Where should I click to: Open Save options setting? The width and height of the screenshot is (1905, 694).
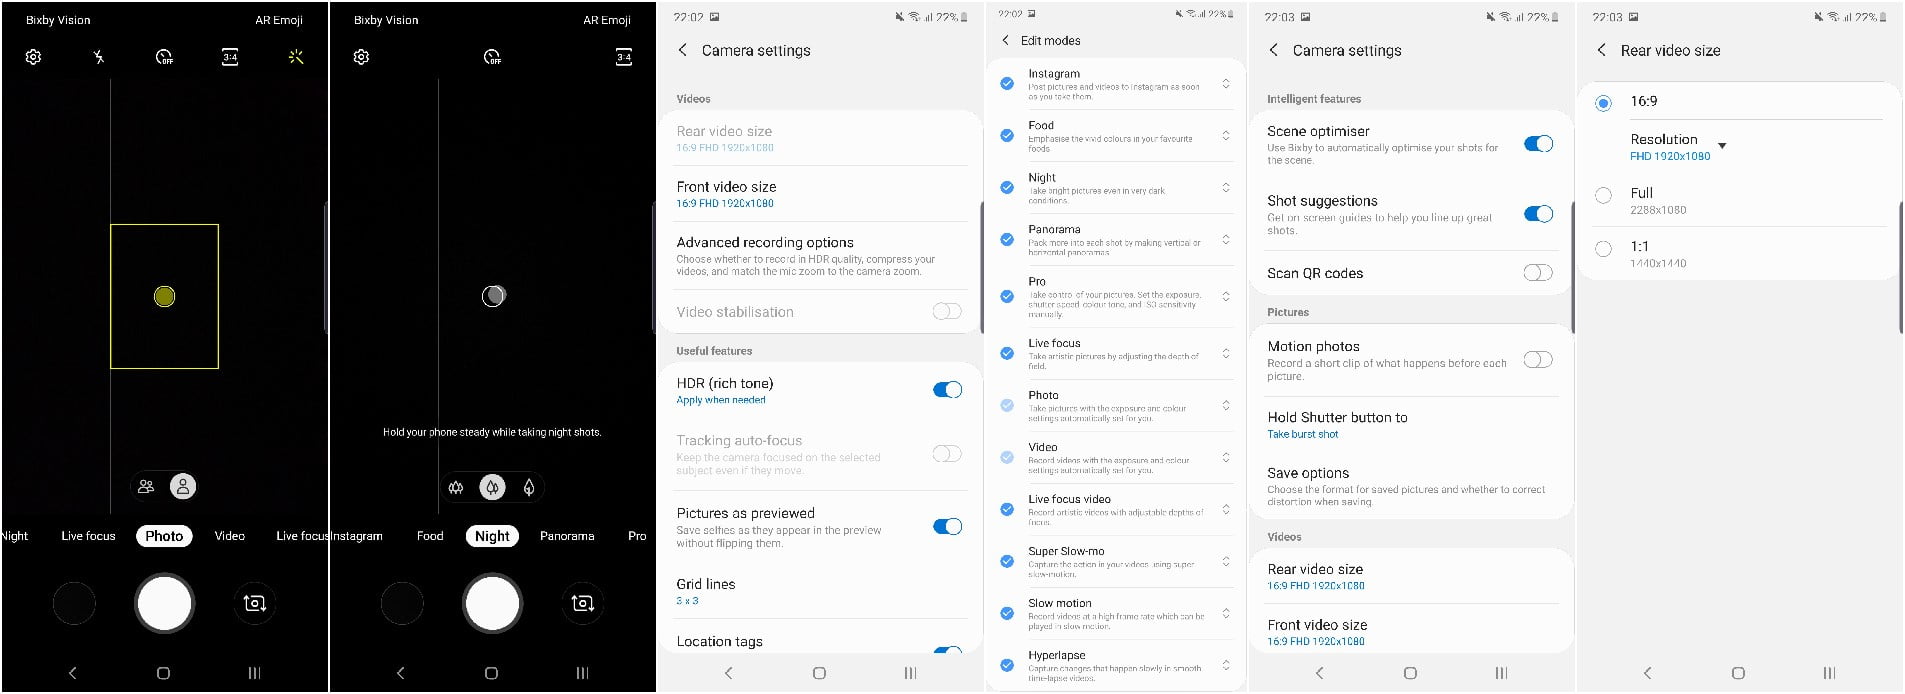(x=1407, y=486)
